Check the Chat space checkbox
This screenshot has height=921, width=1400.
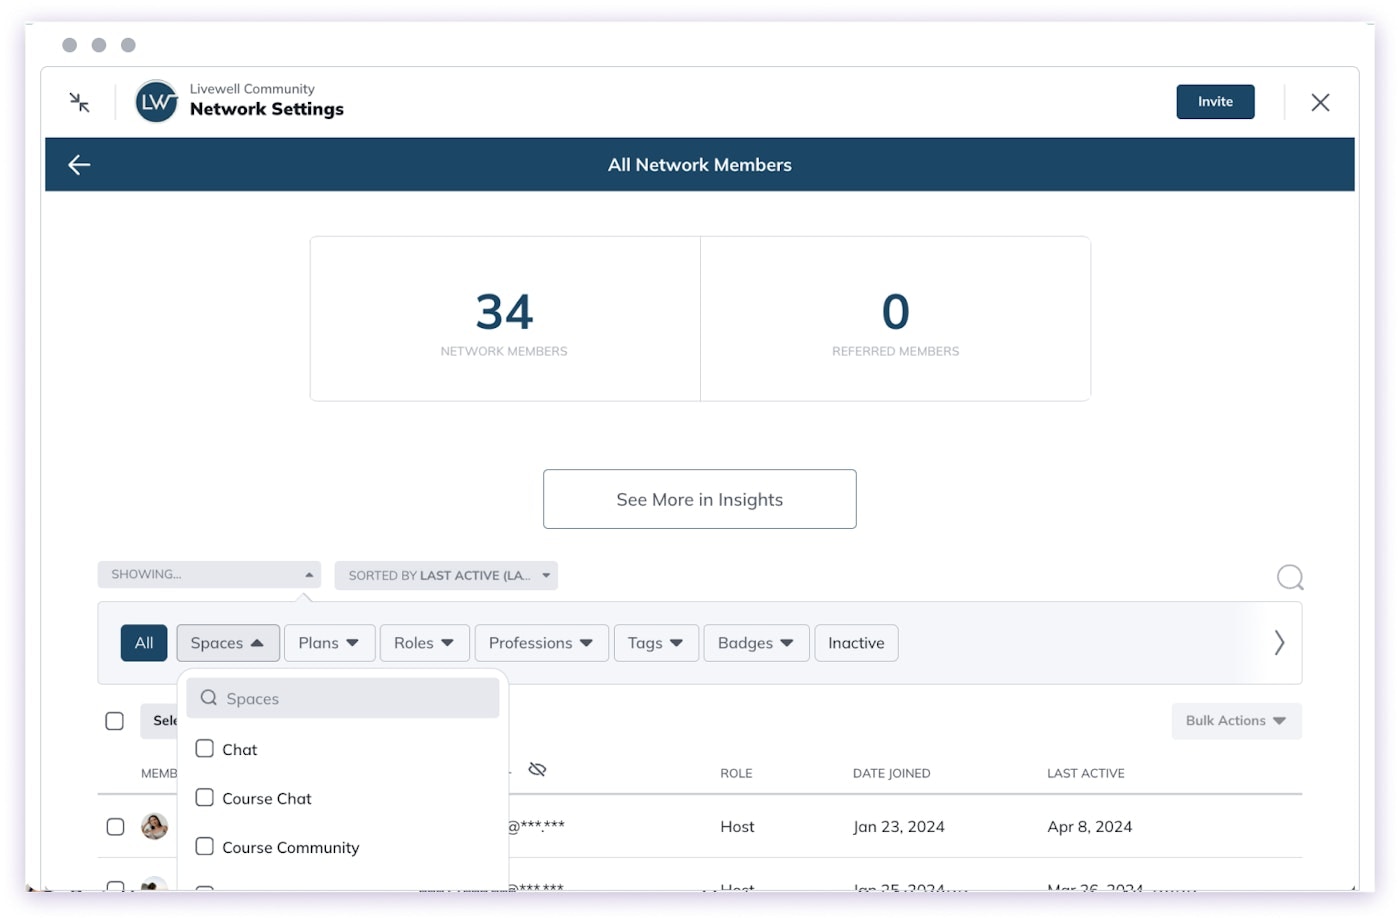(x=205, y=749)
